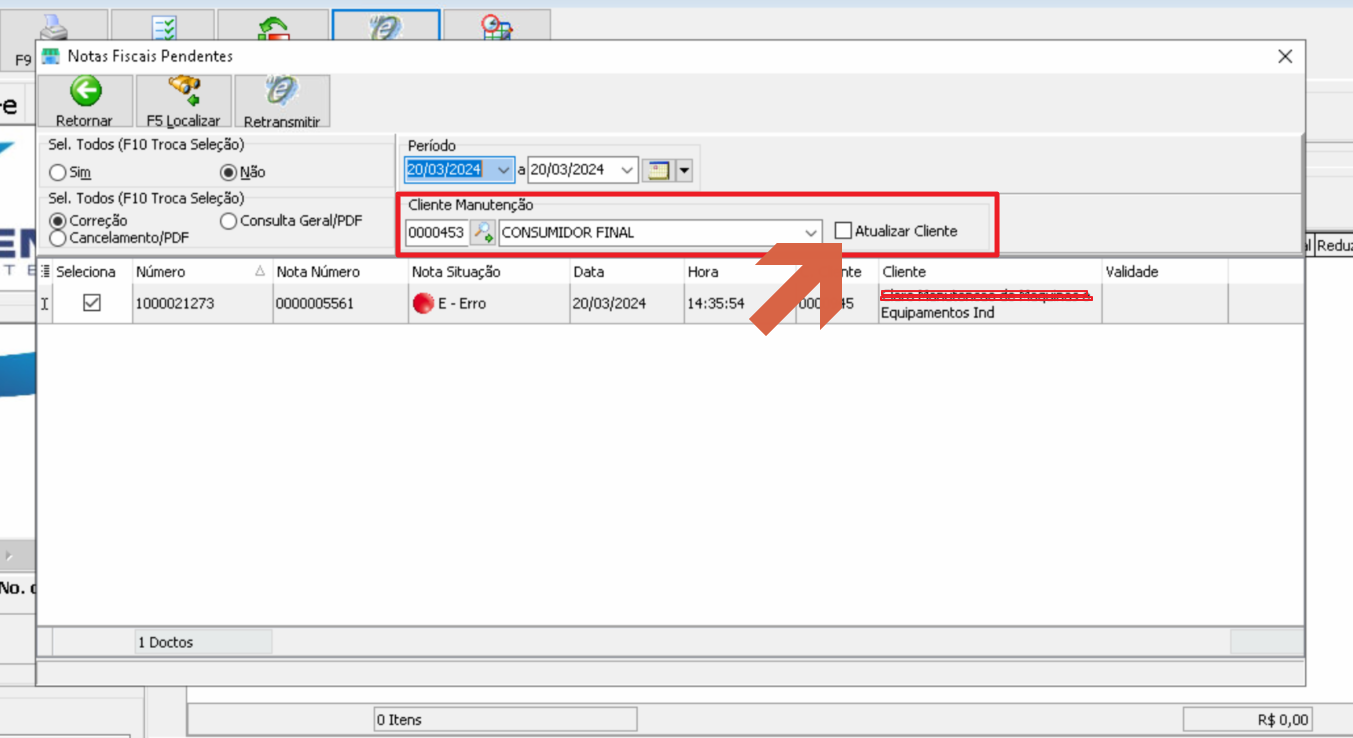Click the R$ 0,00 total in background window

[x=1246, y=719]
